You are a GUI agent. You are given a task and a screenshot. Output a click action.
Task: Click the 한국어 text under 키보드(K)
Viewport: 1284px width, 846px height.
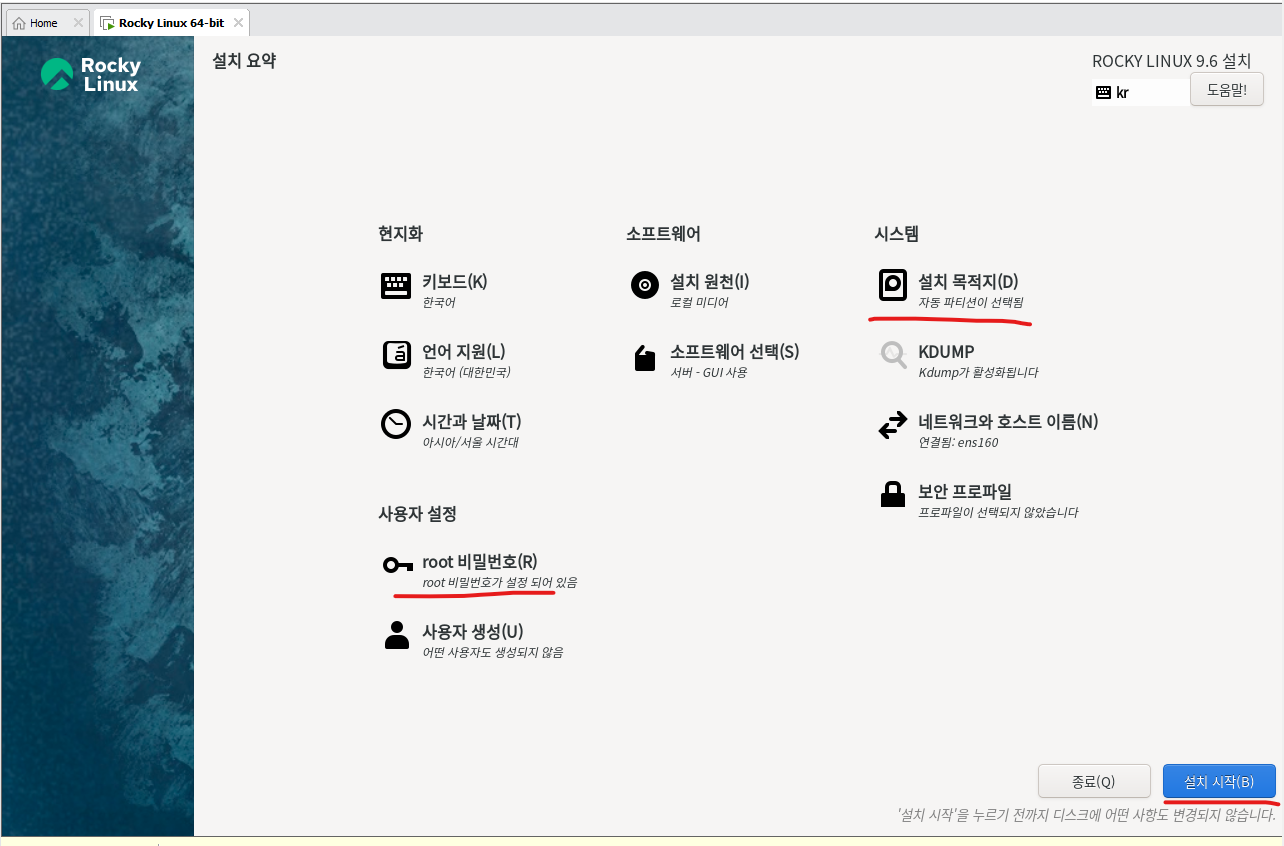coord(439,302)
